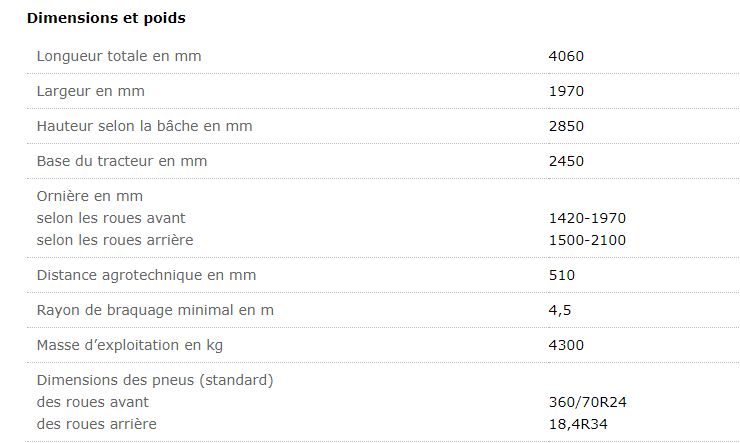Viewport: 740px width, 443px height.
Task: Select the "selon les roues arrière" label
Action: 115,240
